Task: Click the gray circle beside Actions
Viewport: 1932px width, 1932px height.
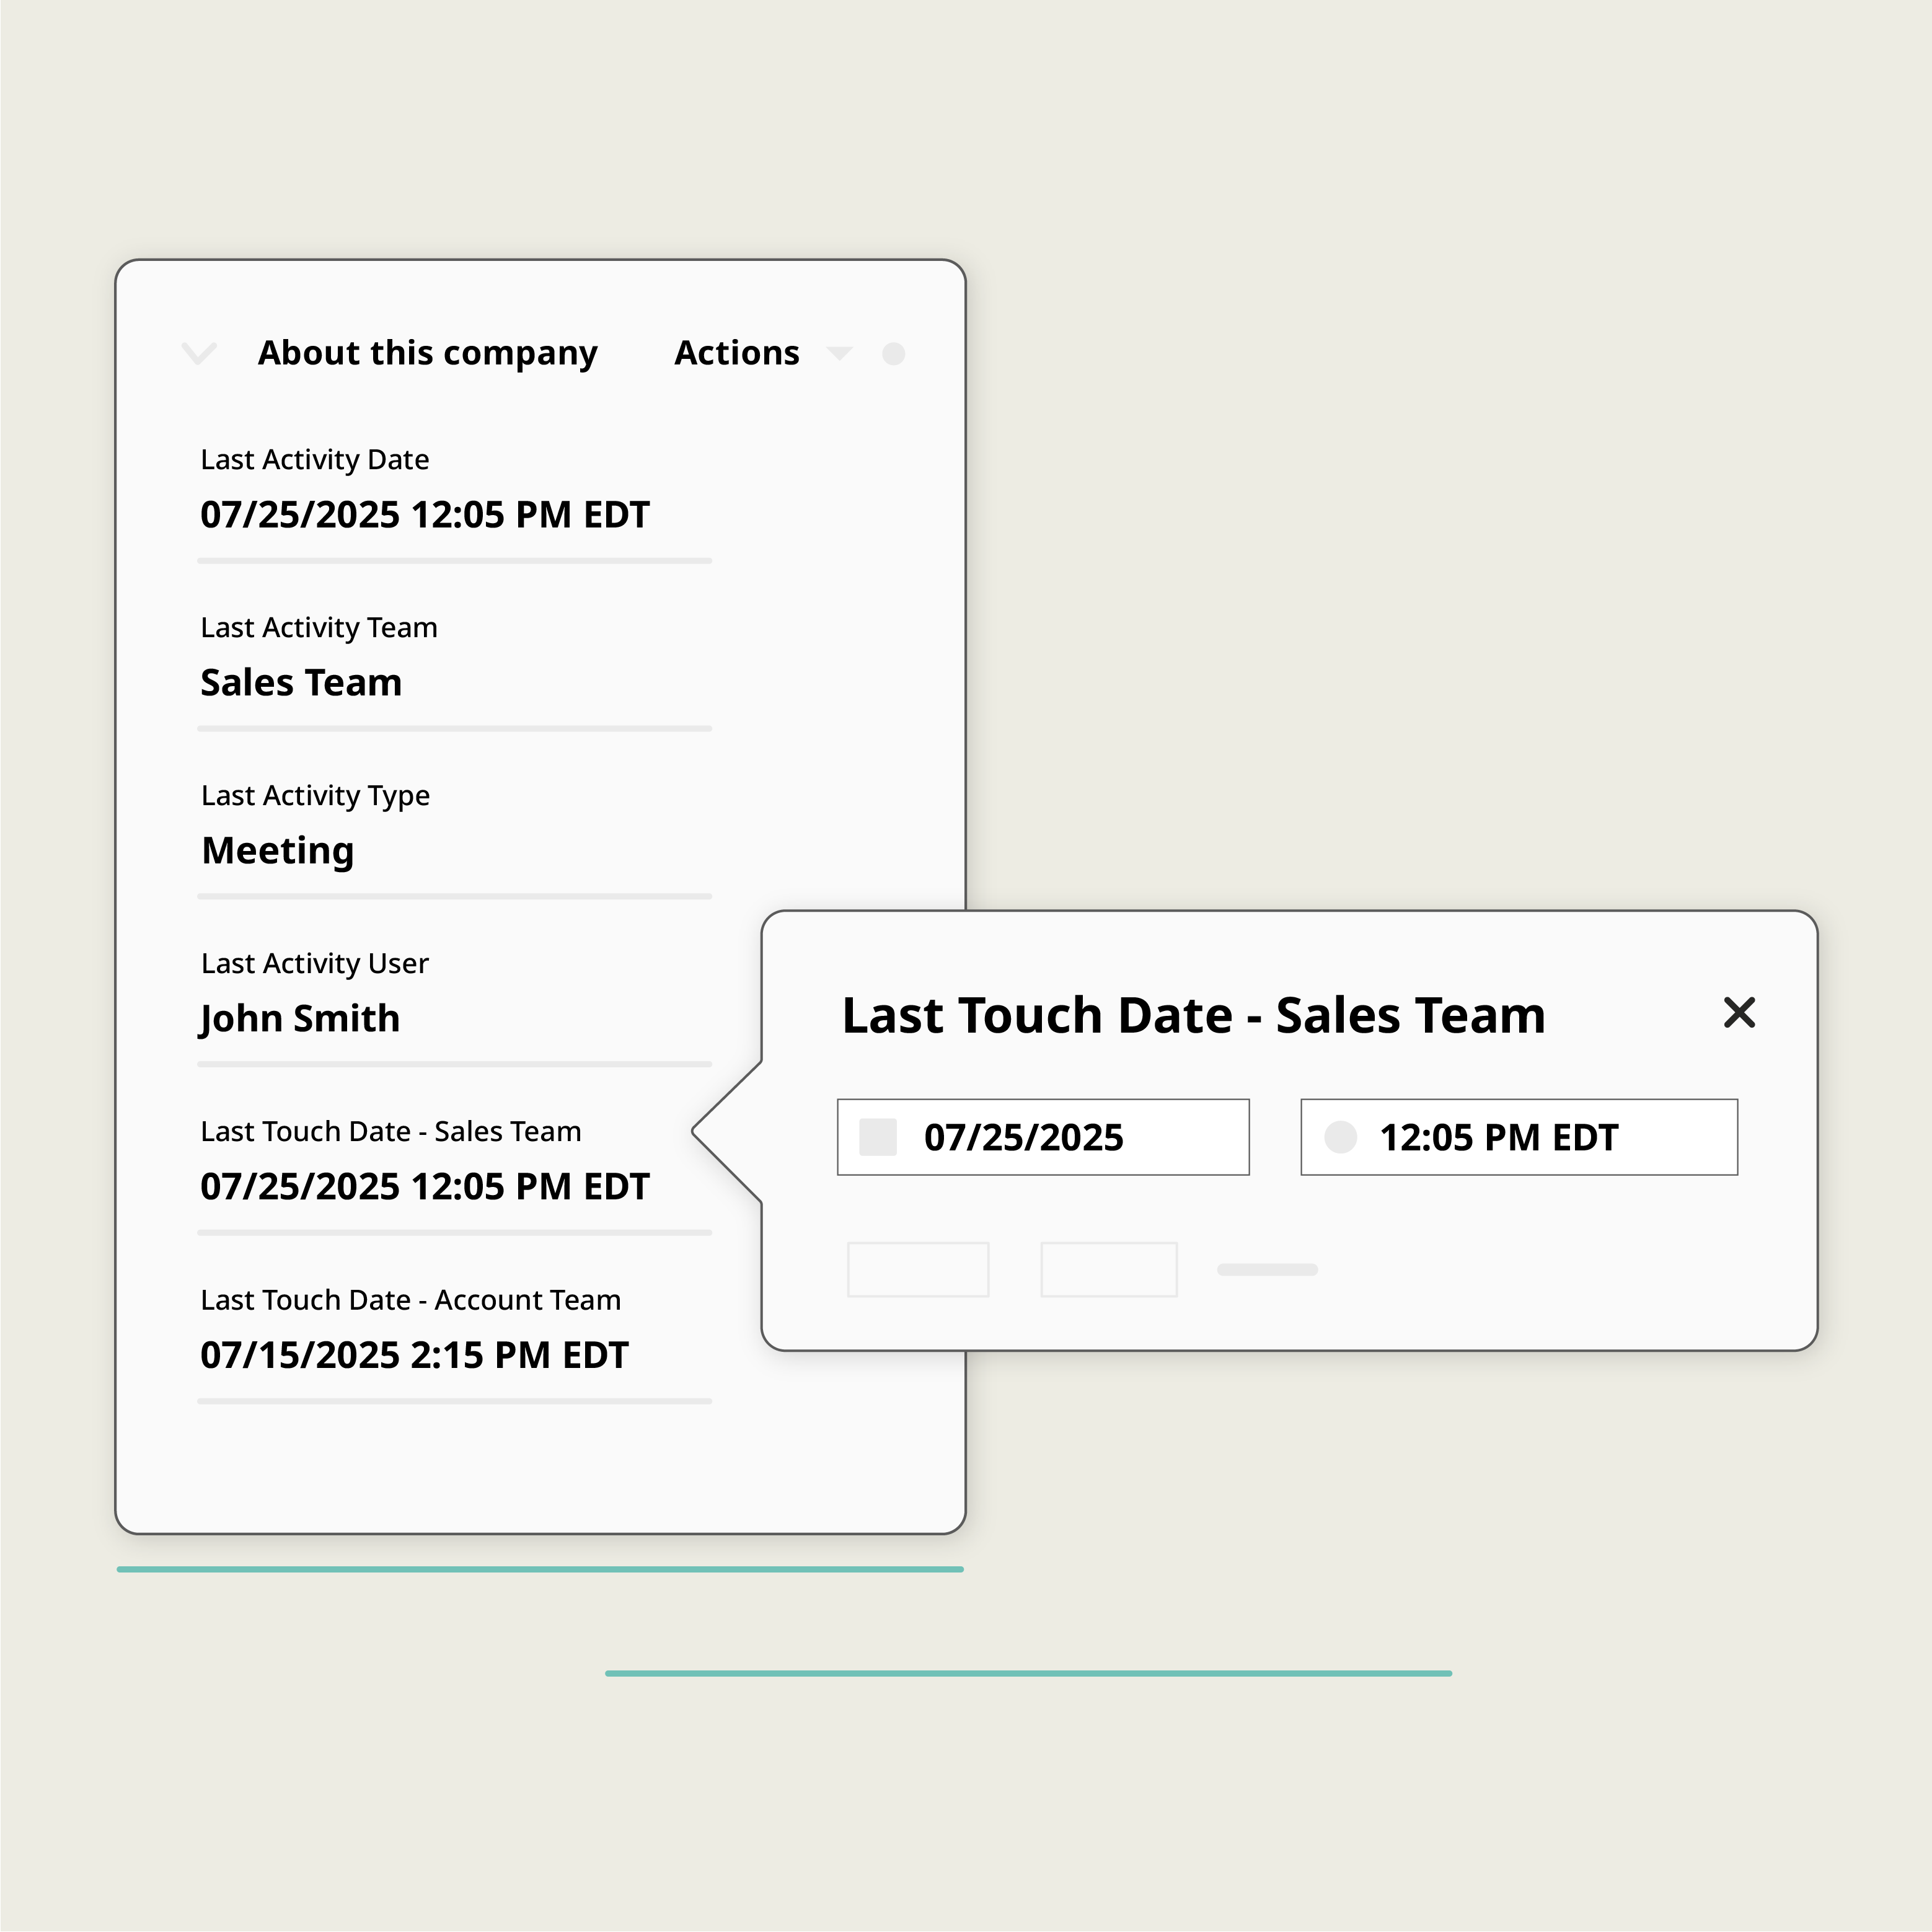Action: 893,354
